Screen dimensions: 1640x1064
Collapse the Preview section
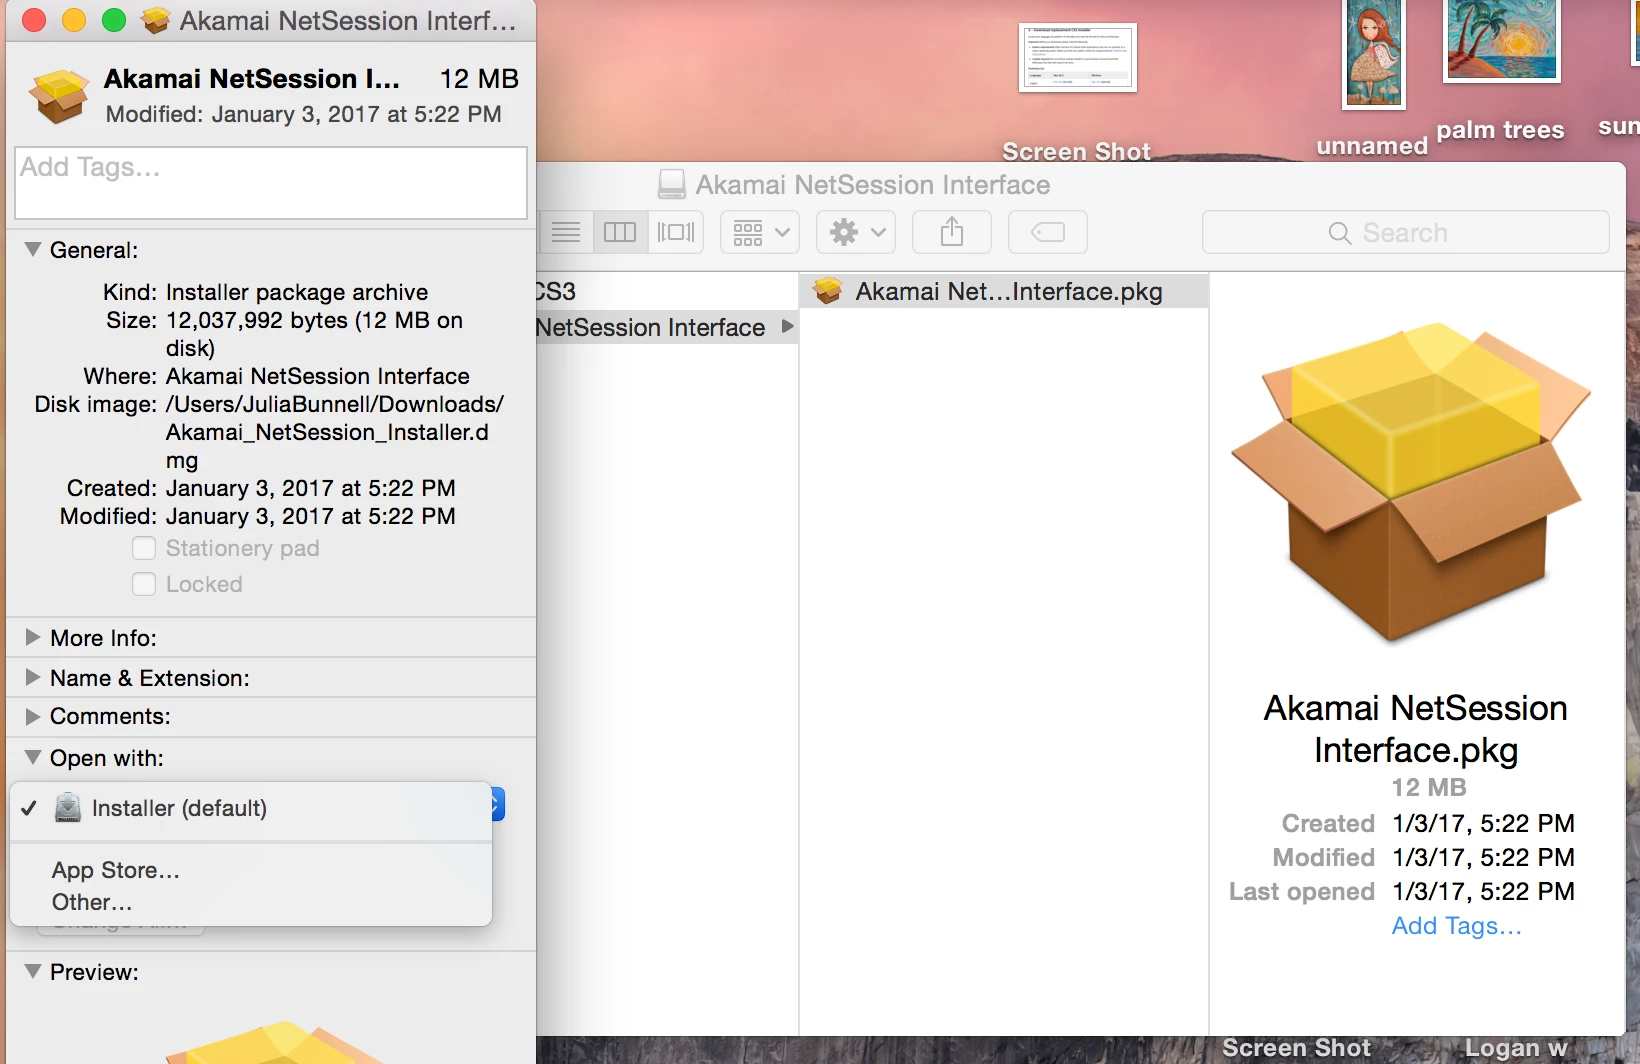33,971
